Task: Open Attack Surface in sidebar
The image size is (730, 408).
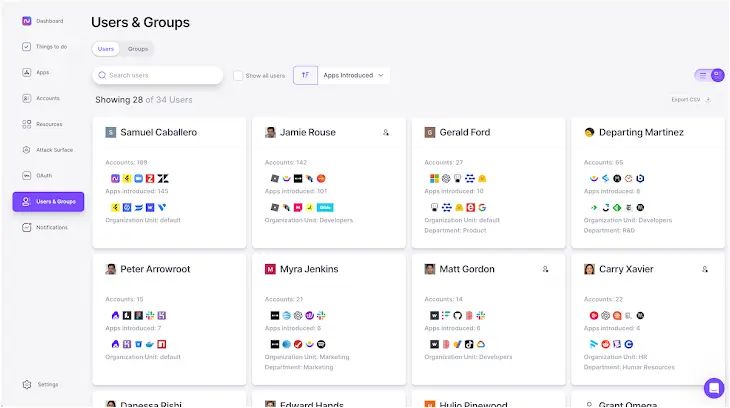Action: (x=47, y=150)
